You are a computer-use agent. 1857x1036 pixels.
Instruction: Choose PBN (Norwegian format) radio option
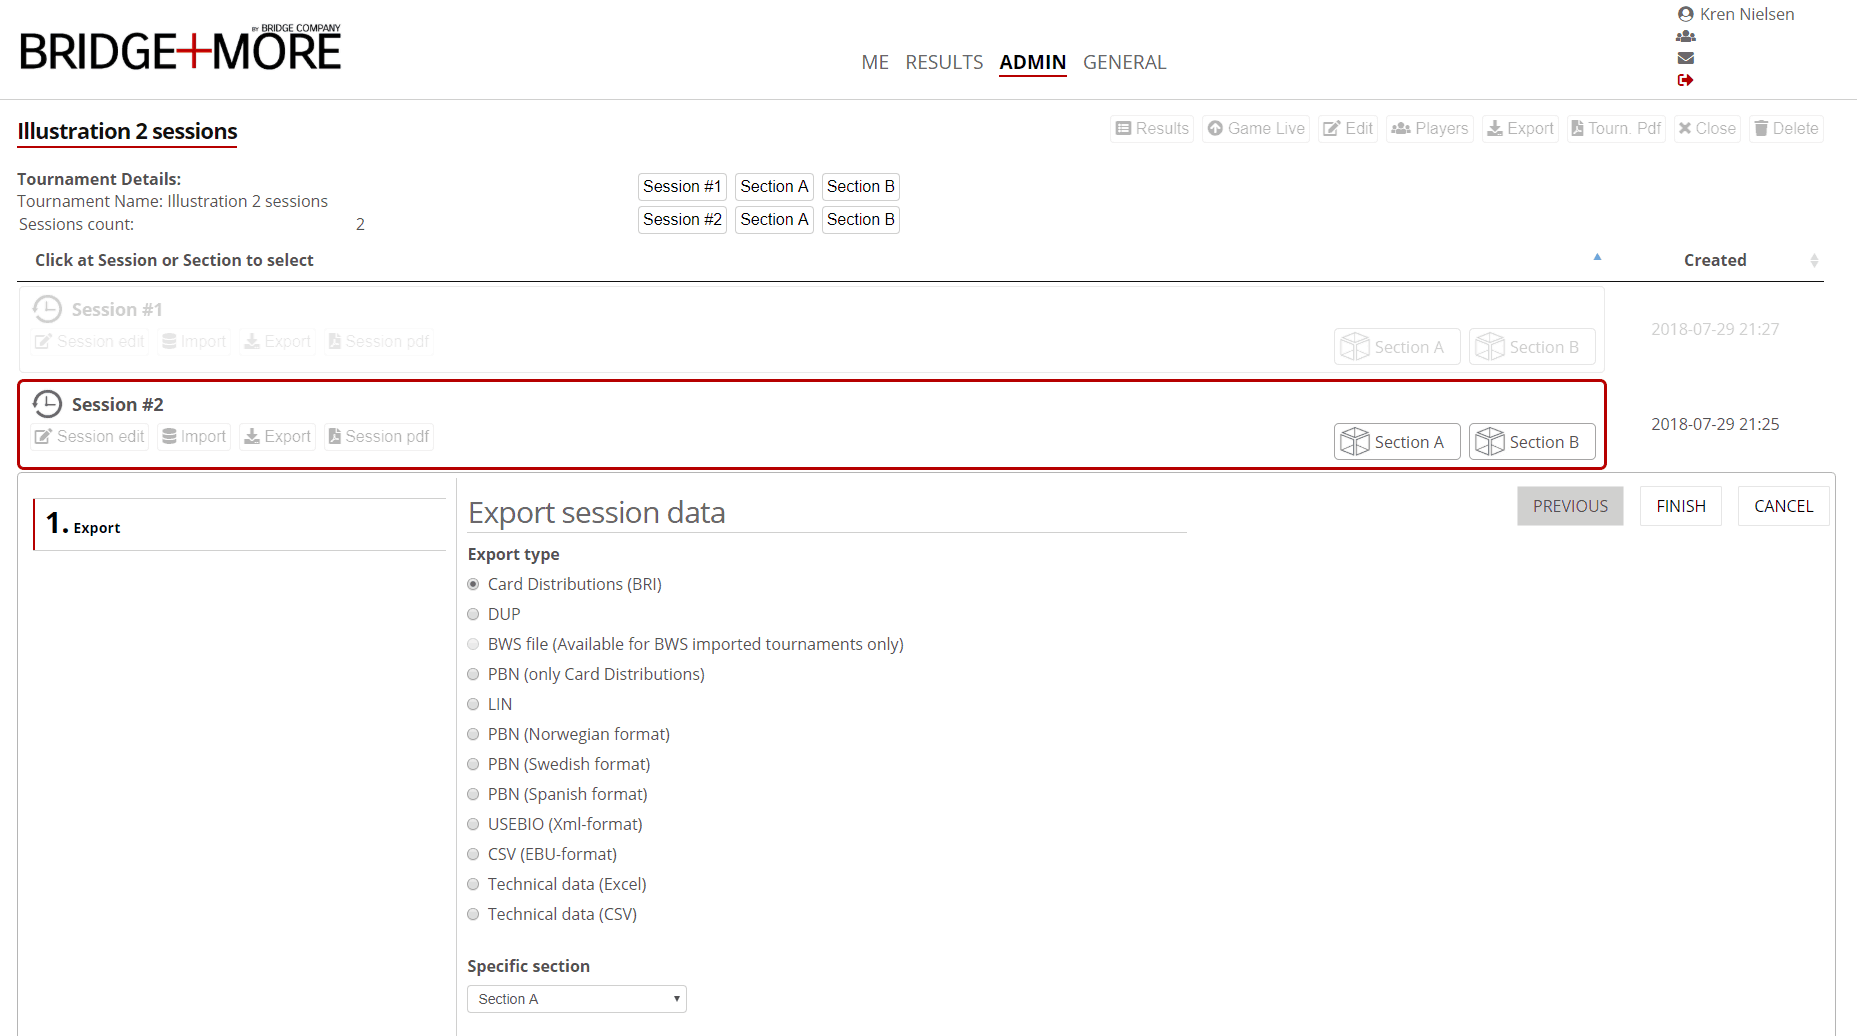[x=474, y=734]
